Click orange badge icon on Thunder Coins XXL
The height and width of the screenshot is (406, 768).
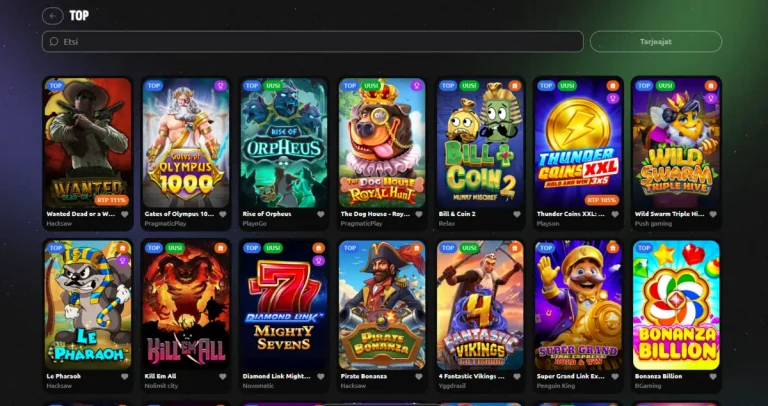pyautogui.click(x=612, y=86)
